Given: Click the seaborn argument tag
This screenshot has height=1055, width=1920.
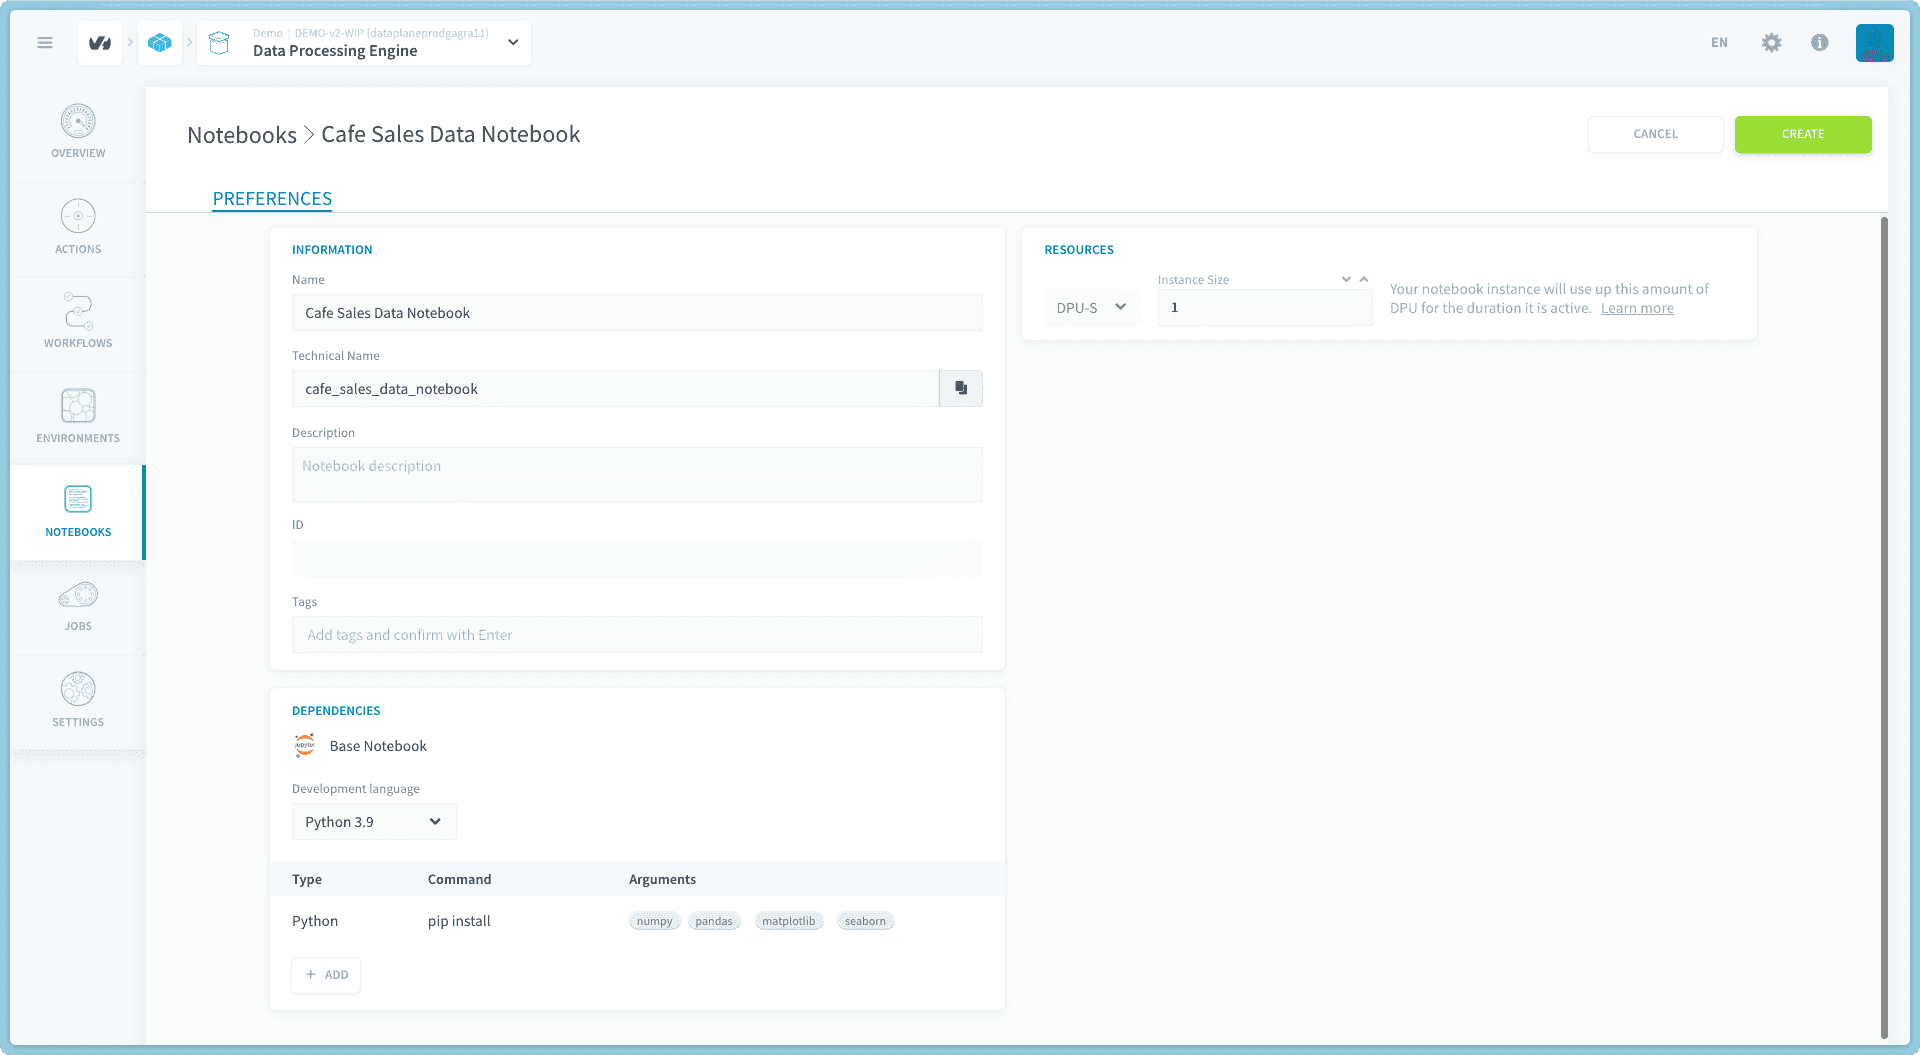Looking at the screenshot, I should 865,921.
